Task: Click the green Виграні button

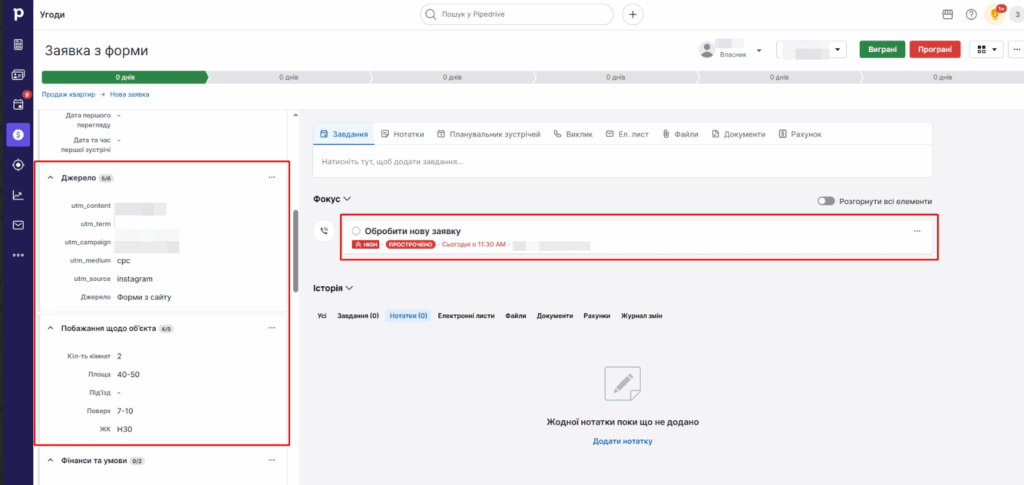Action: point(882,50)
